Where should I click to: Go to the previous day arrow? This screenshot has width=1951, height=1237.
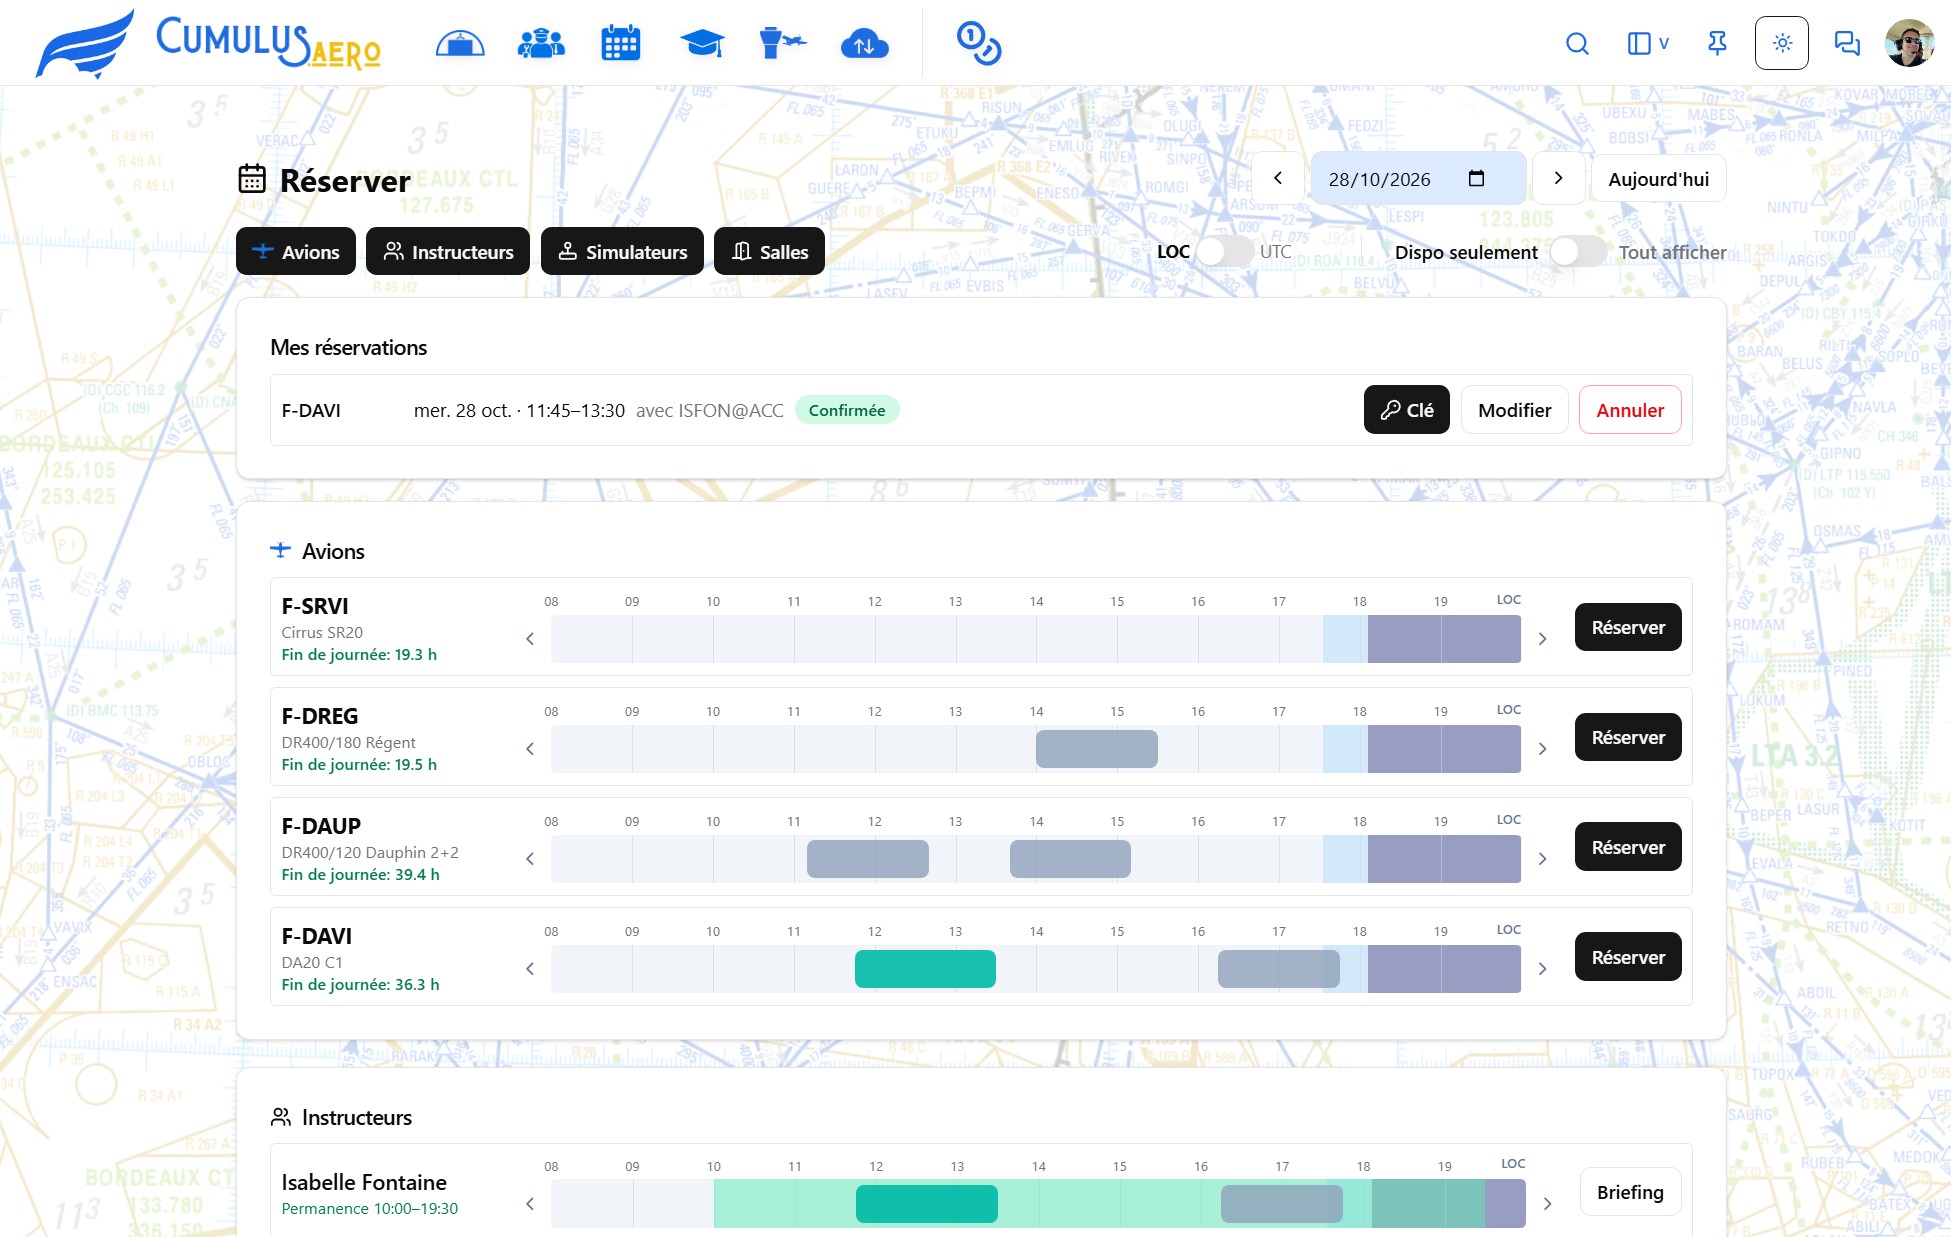1277,178
